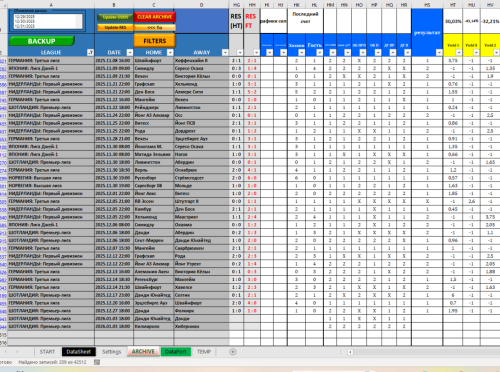
Task: Open the Yield X column filter dropdown
Action: pyautogui.click(x=476, y=53)
